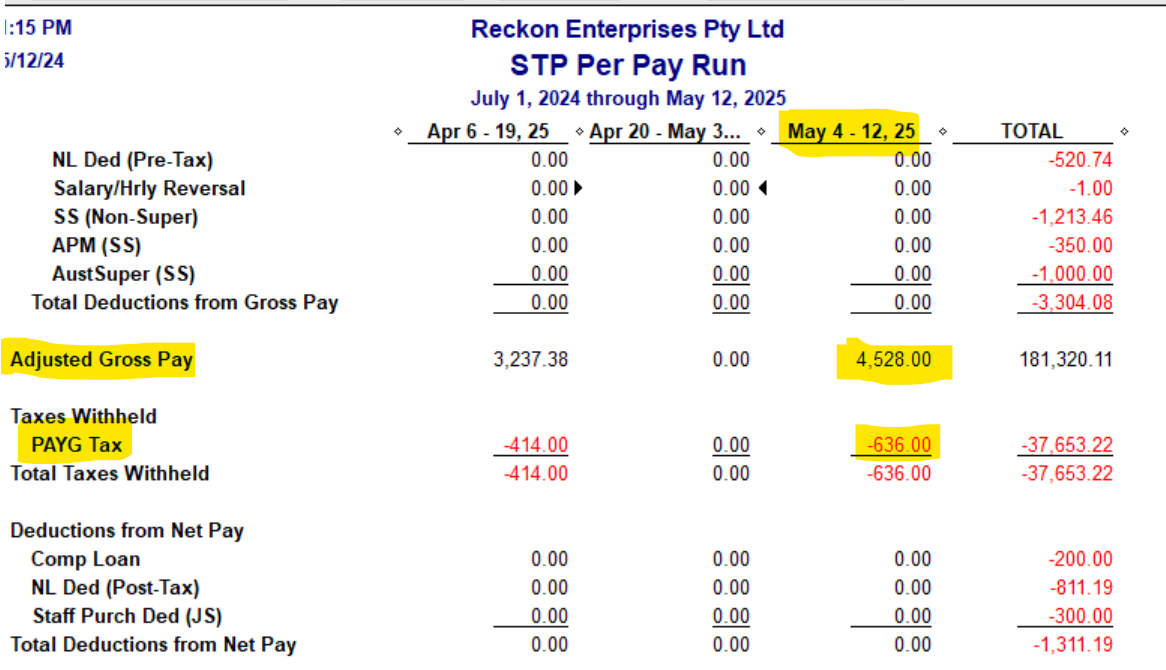The width and height of the screenshot is (1166, 670).
Task: Click the 'SS (Non-Super)' row label
Action: point(126,217)
